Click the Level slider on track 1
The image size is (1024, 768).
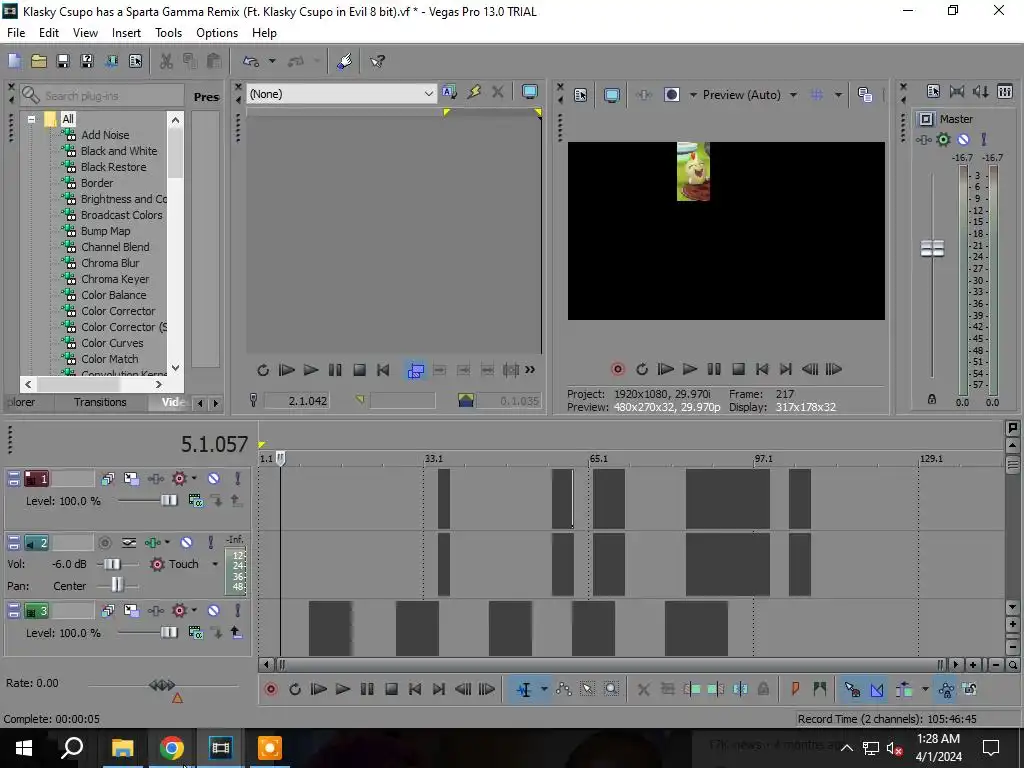168,501
